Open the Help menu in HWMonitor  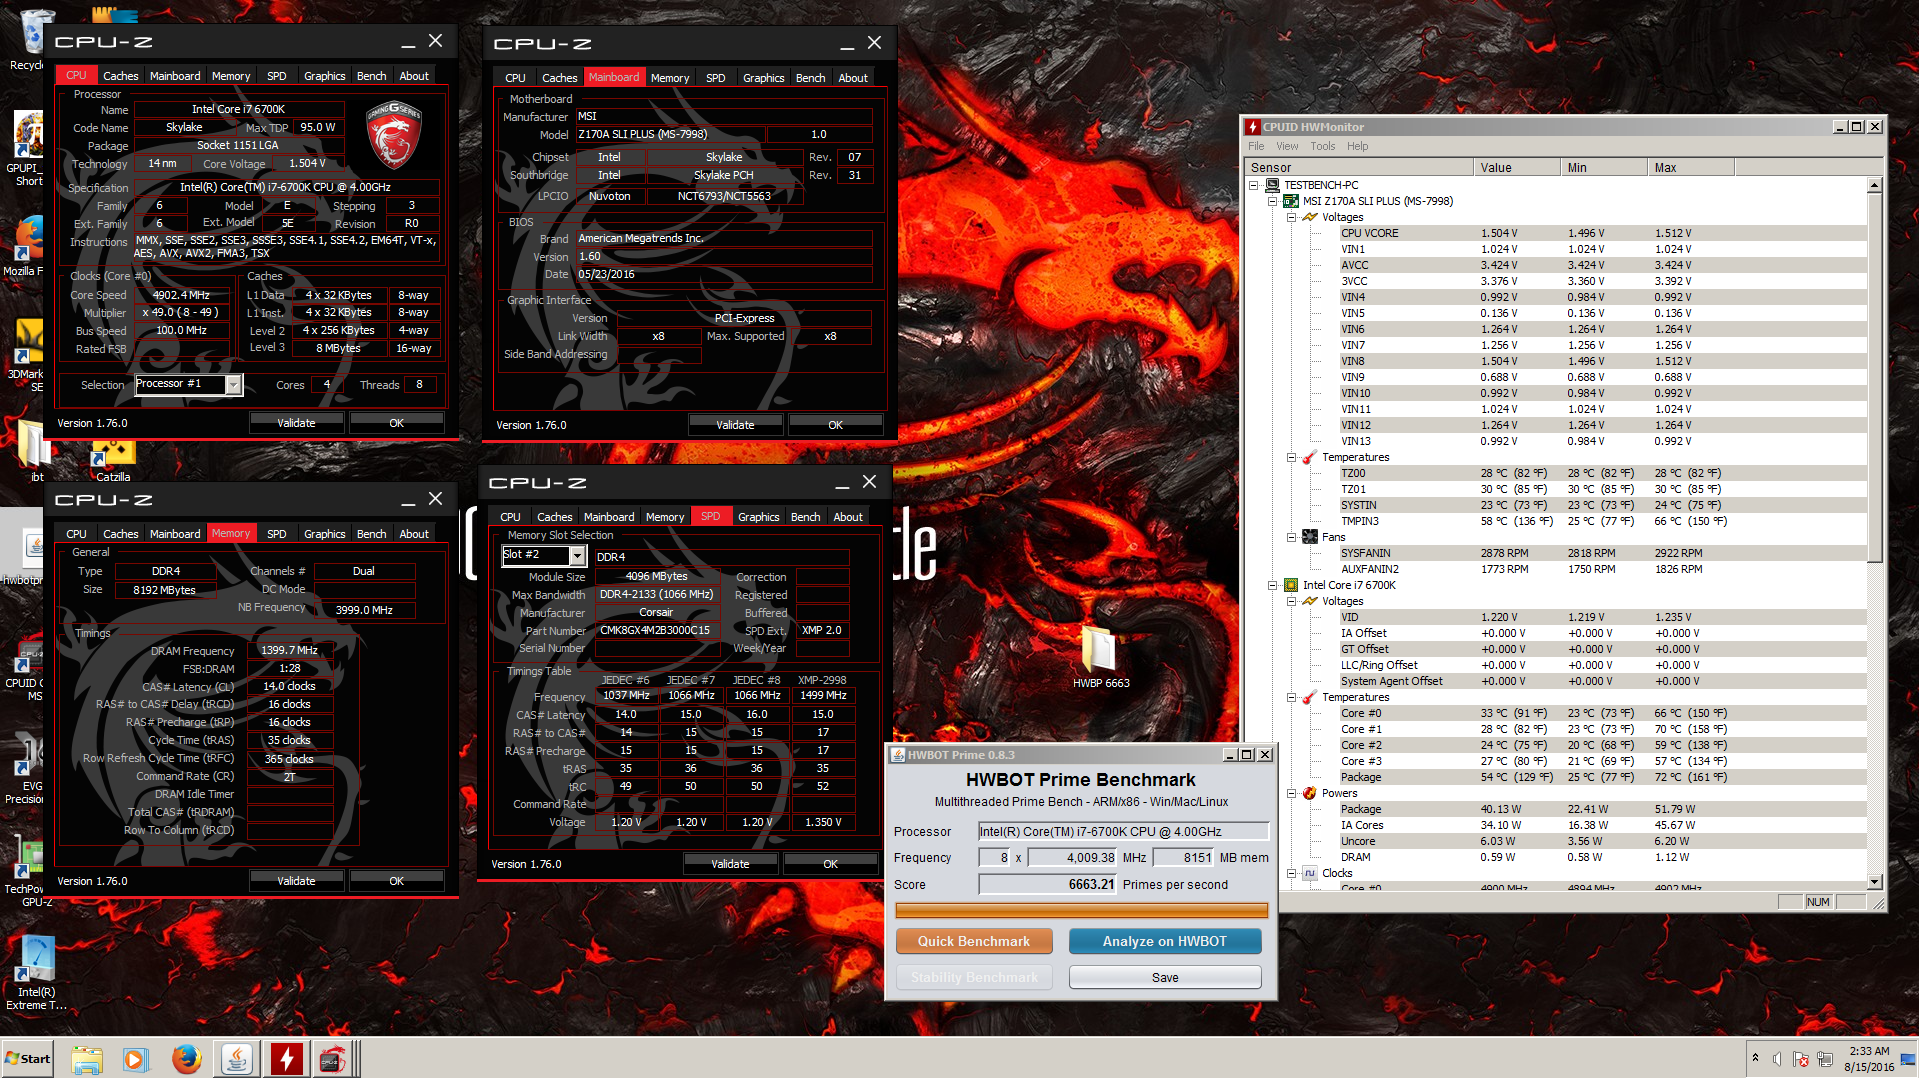(1357, 146)
